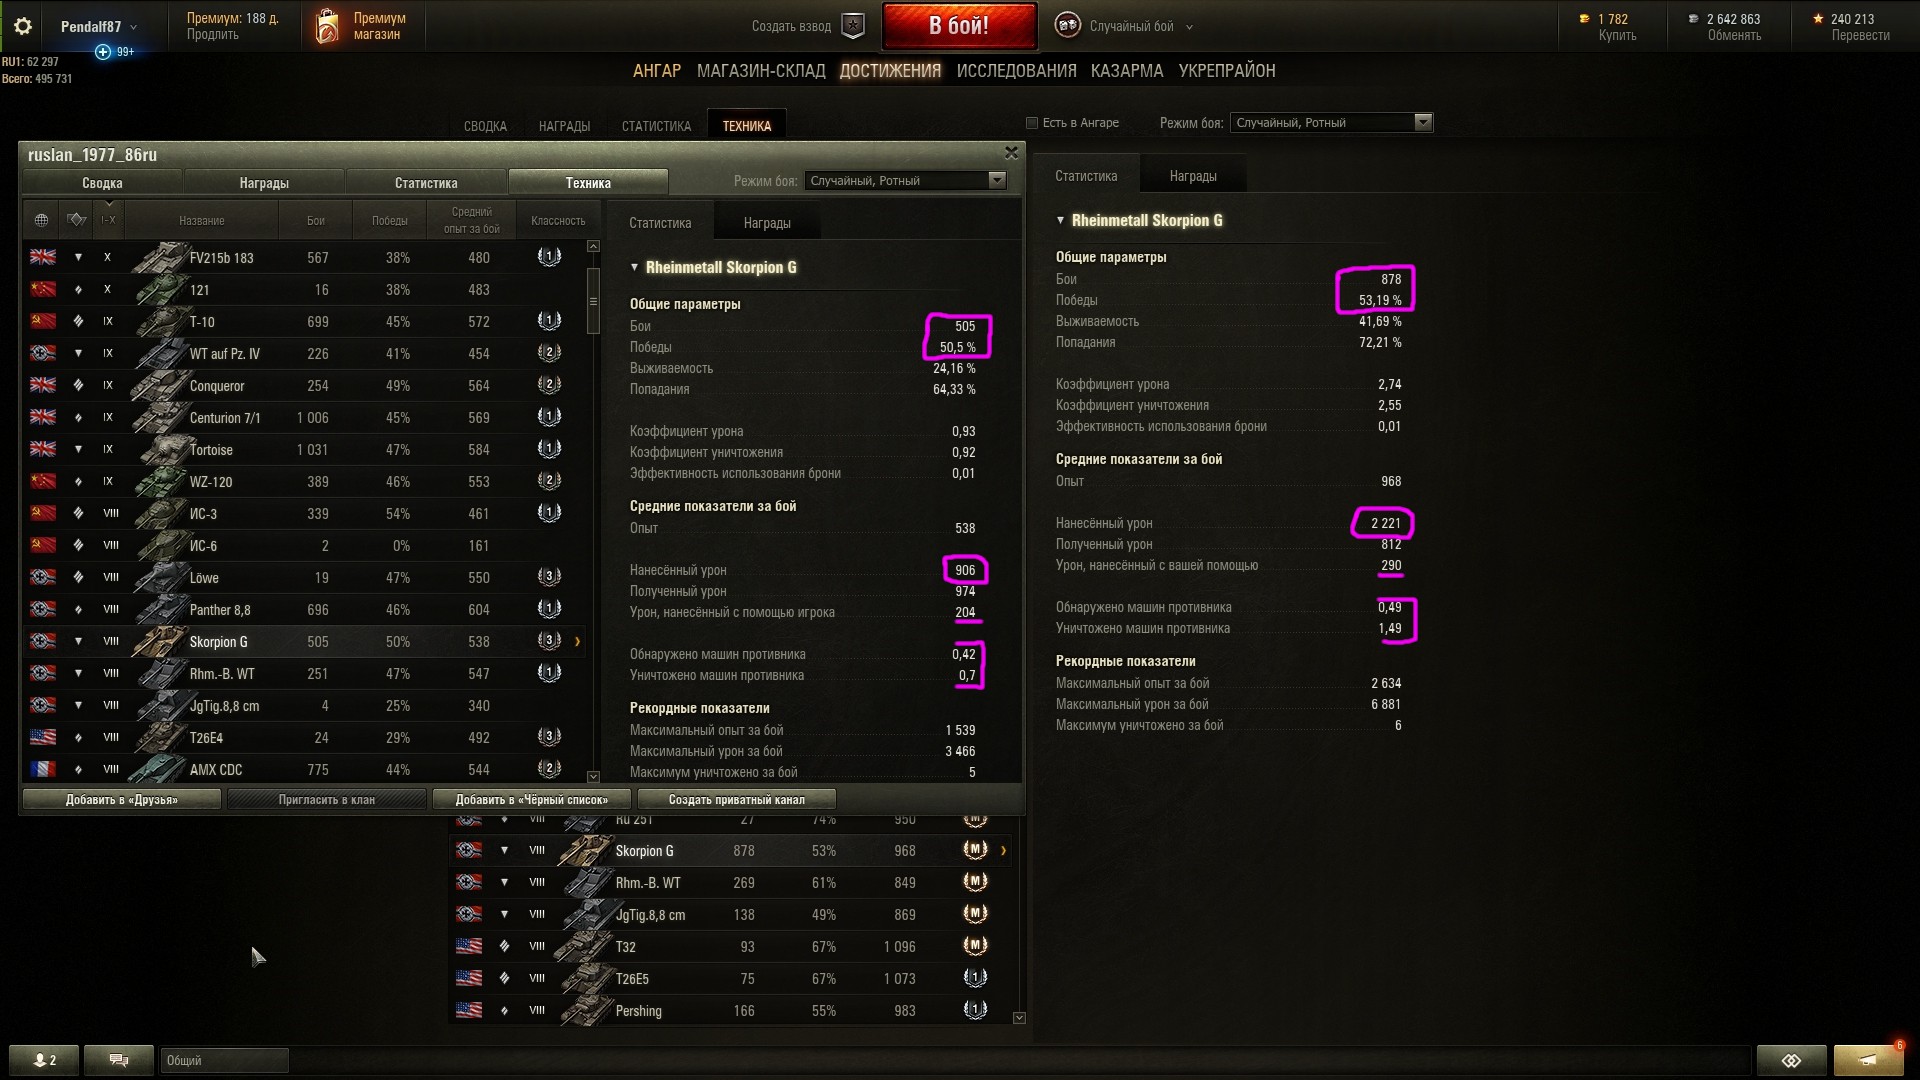
Task: Toggle the Есть в Ангаре checkbox
Action: pos(1032,123)
